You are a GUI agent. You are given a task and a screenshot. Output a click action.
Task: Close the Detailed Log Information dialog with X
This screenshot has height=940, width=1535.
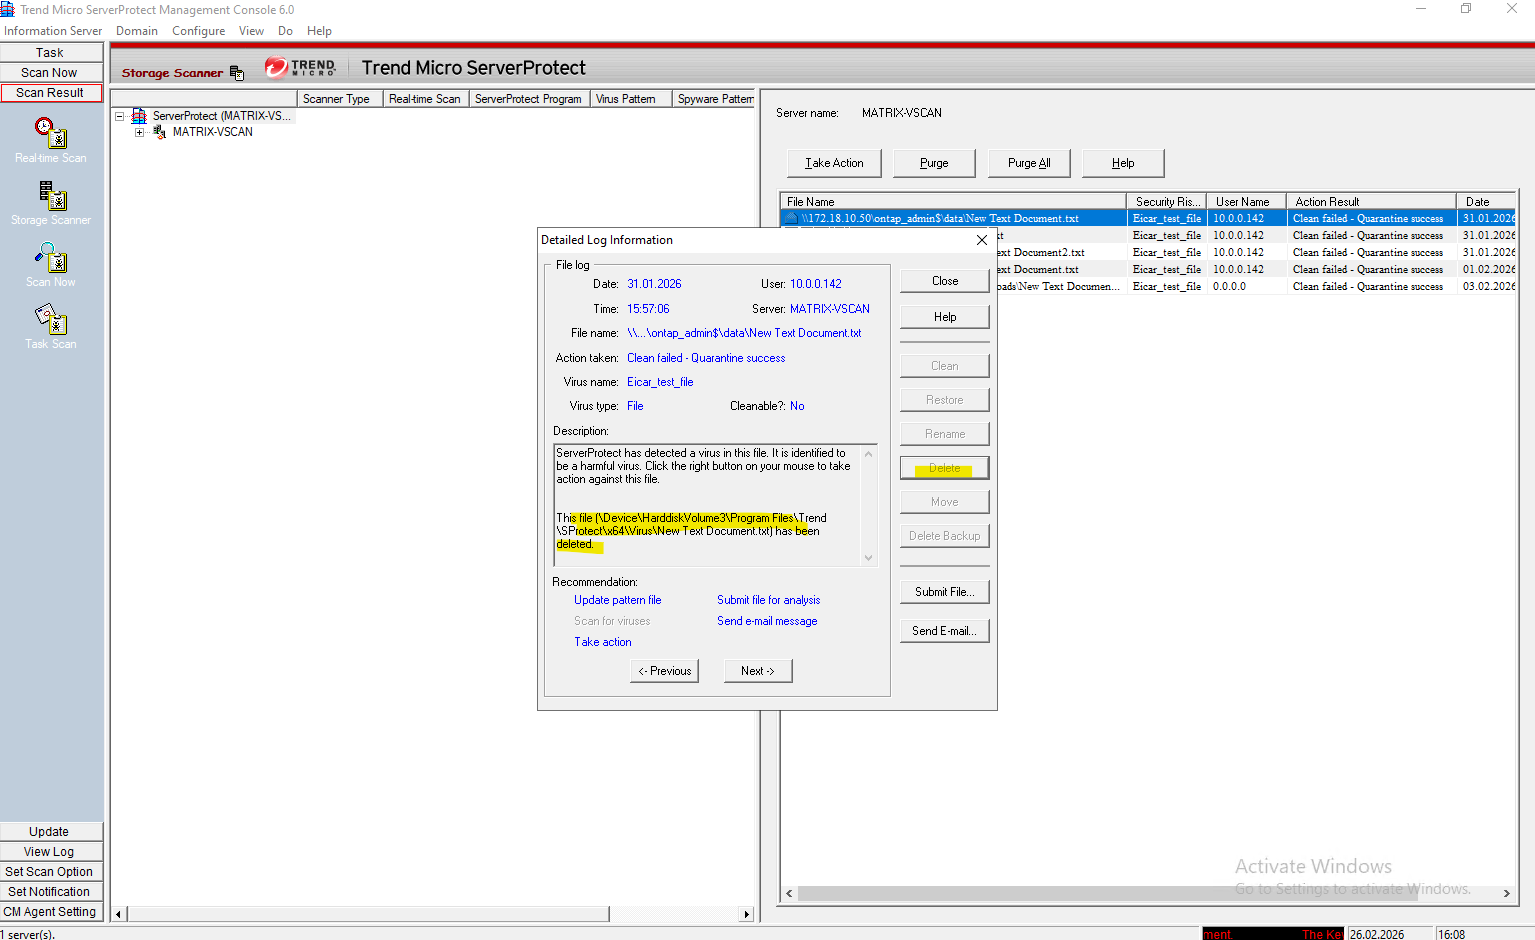coord(981,240)
